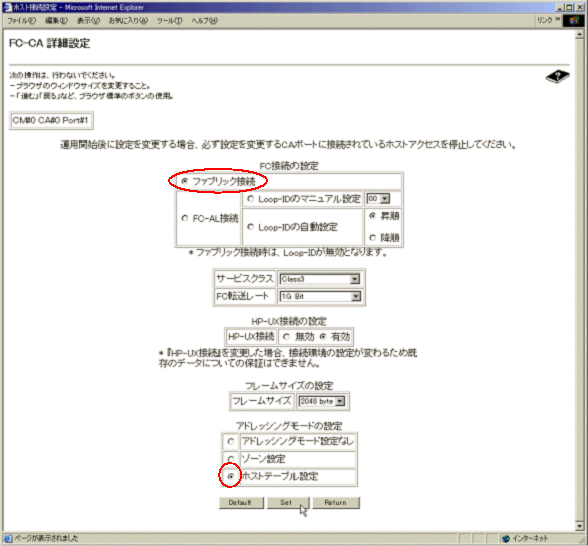This screenshot has width=588, height=546.
Task: Open 編集(E) menu
Action: [57, 21]
